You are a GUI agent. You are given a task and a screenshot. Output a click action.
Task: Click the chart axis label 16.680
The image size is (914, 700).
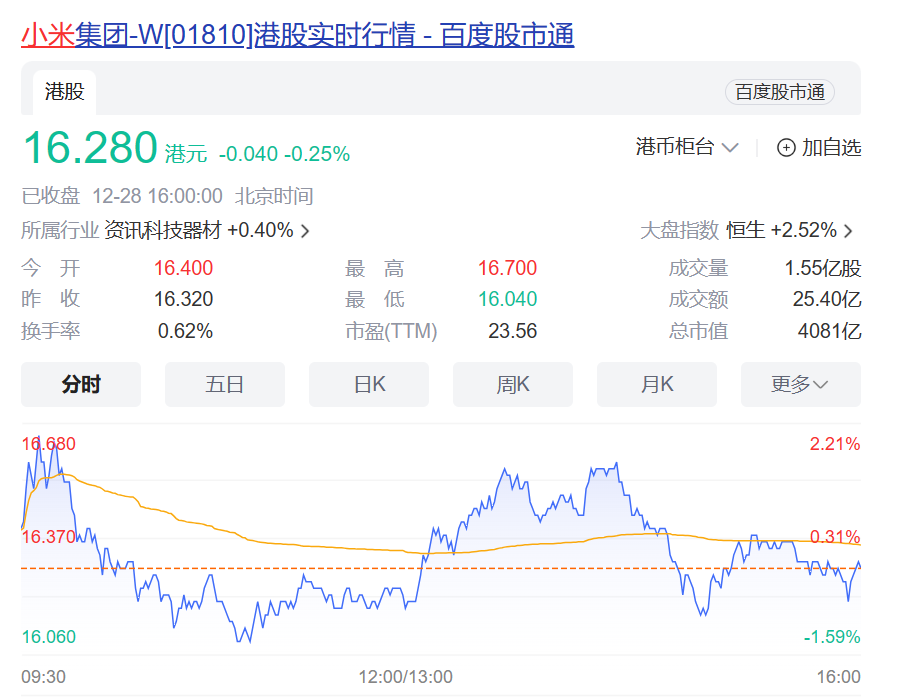pyautogui.click(x=49, y=444)
